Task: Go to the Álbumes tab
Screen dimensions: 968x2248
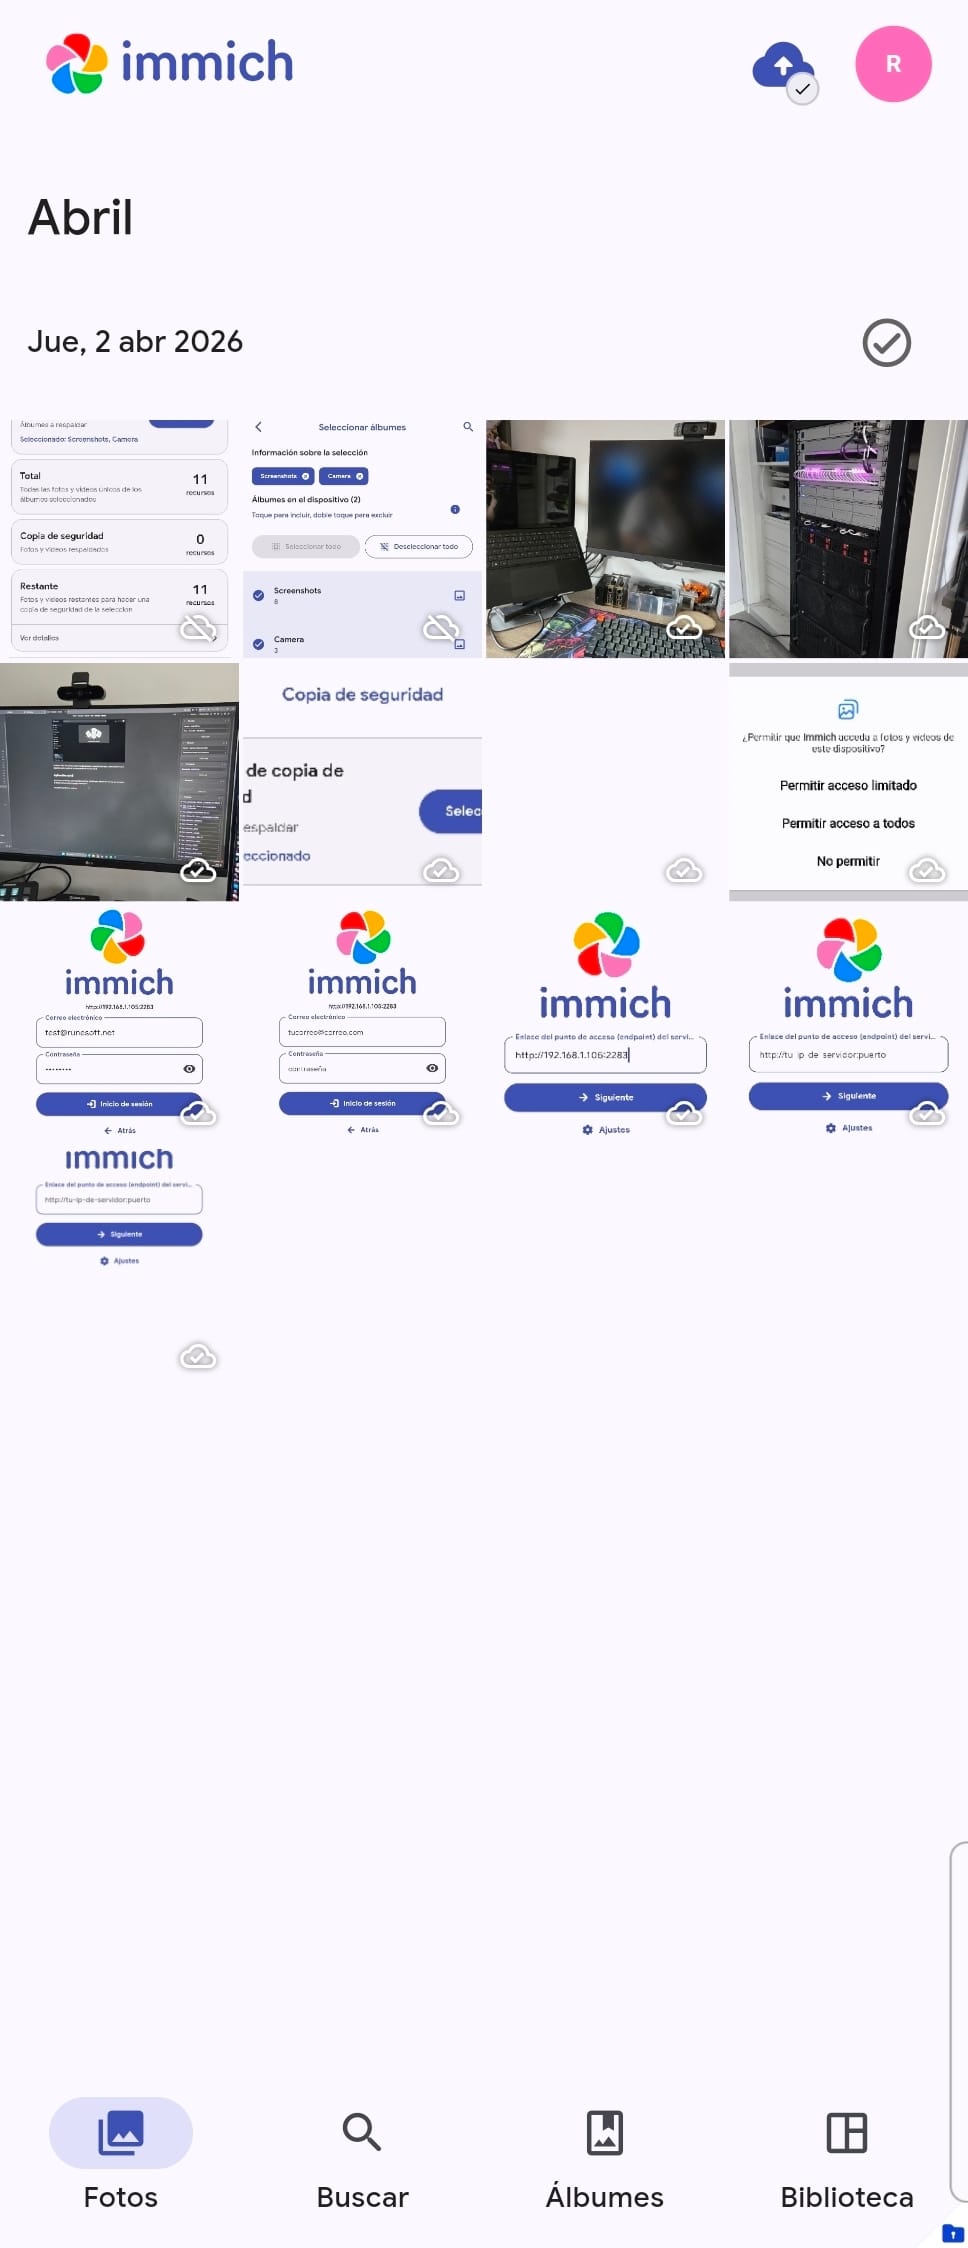Action: [604, 2156]
